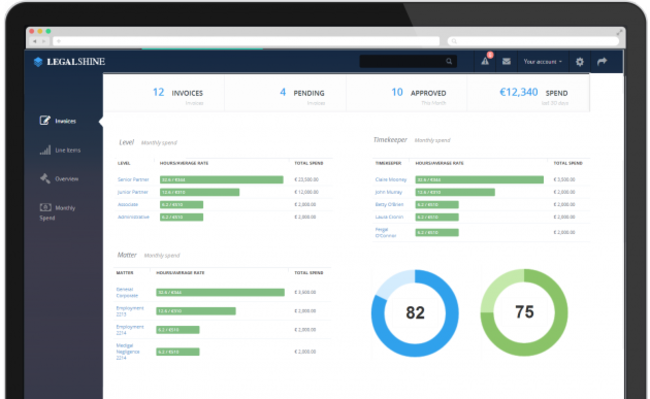Viewport: 650px width, 399px height.
Task: Focus the browser address bar
Action: pos(246,41)
